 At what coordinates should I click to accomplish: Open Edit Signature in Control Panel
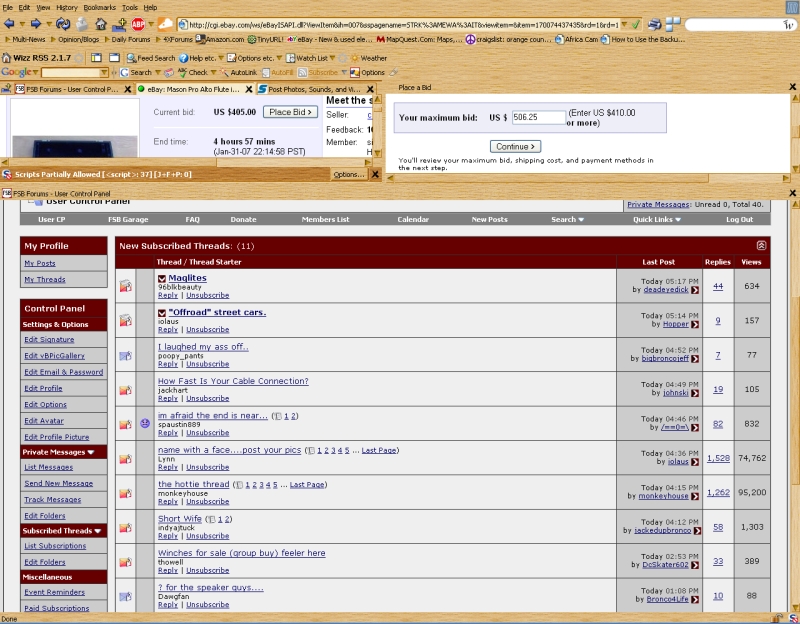tap(49, 339)
